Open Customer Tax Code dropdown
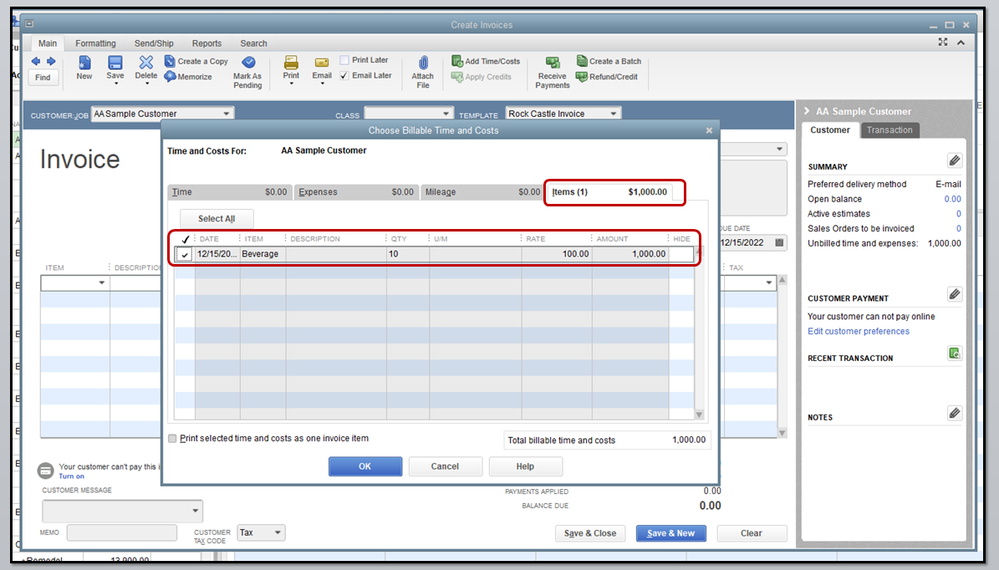 pos(277,532)
